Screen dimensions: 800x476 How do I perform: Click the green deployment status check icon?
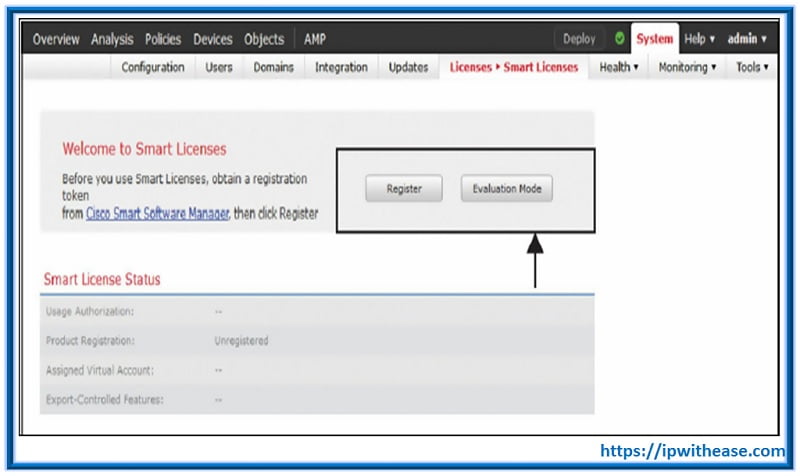(620, 39)
